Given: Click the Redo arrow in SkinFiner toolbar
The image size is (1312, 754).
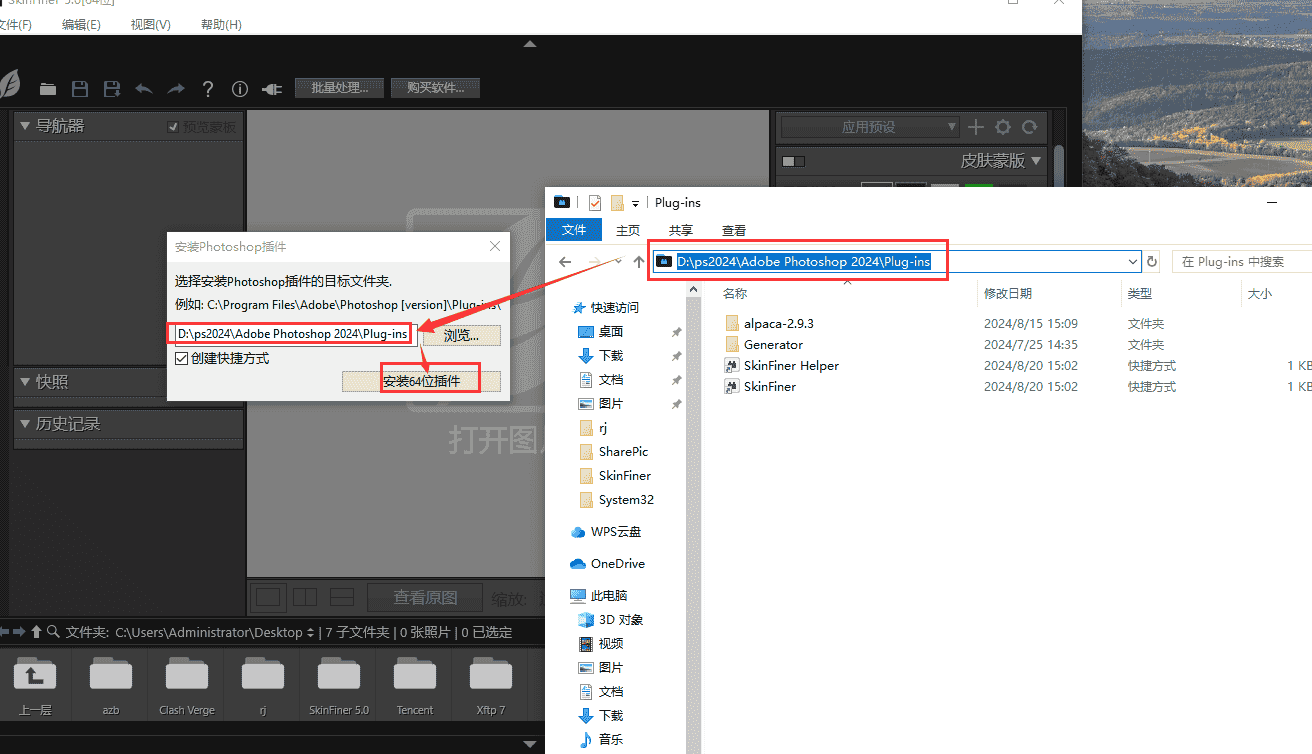Looking at the screenshot, I should point(176,89).
